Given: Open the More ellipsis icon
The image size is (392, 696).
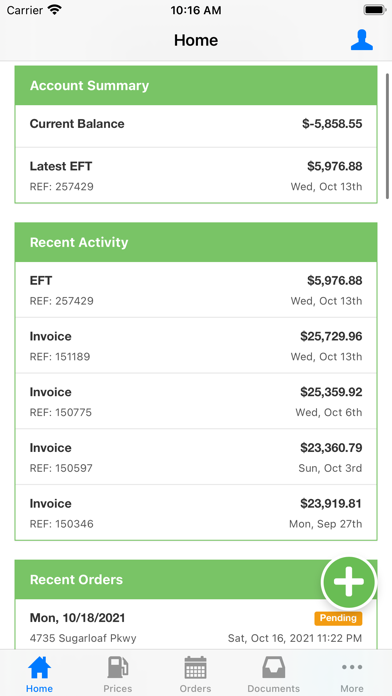Looking at the screenshot, I should (x=352, y=667).
